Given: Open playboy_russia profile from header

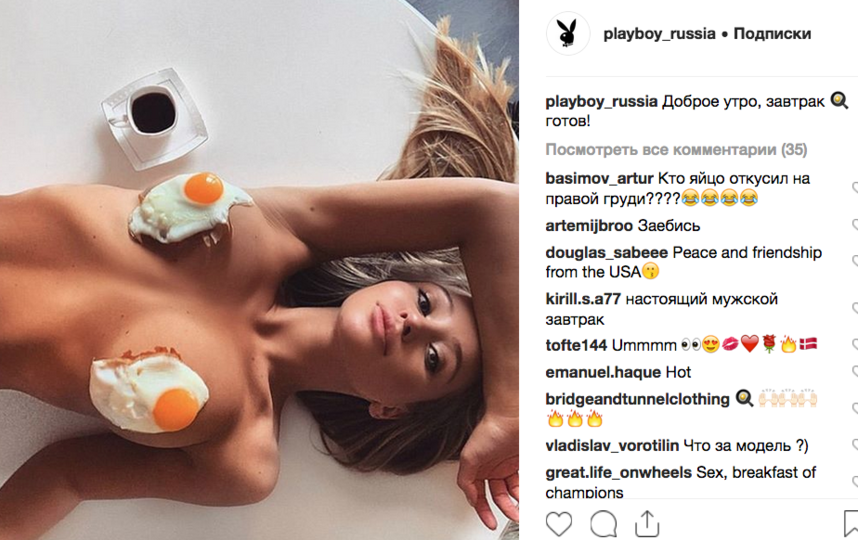Looking at the screenshot, I should [x=659, y=34].
